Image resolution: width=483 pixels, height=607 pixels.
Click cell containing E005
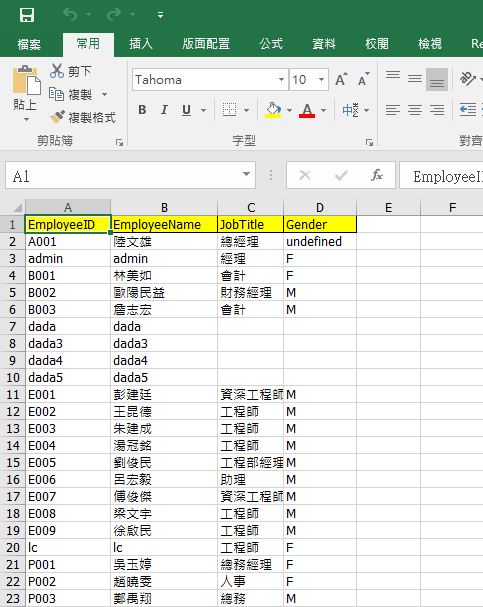(x=68, y=463)
